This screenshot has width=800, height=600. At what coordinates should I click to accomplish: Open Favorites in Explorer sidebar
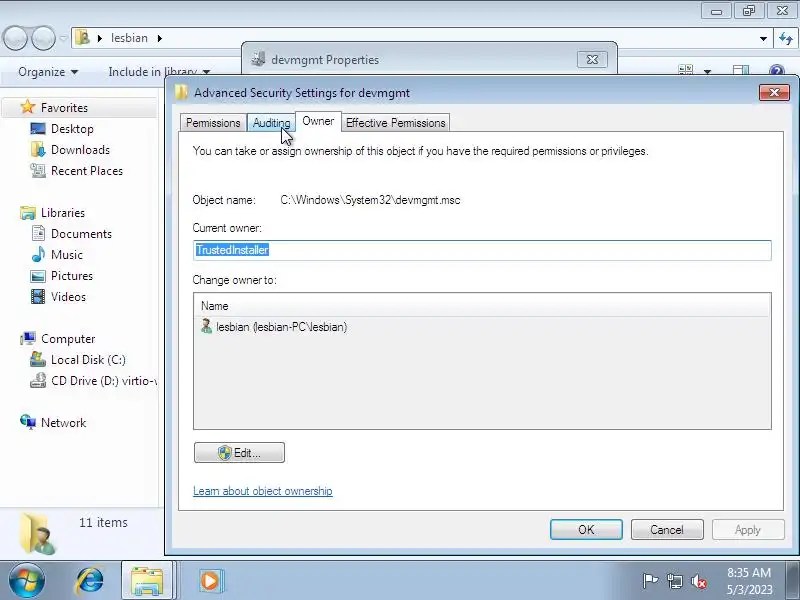pyautogui.click(x=64, y=108)
